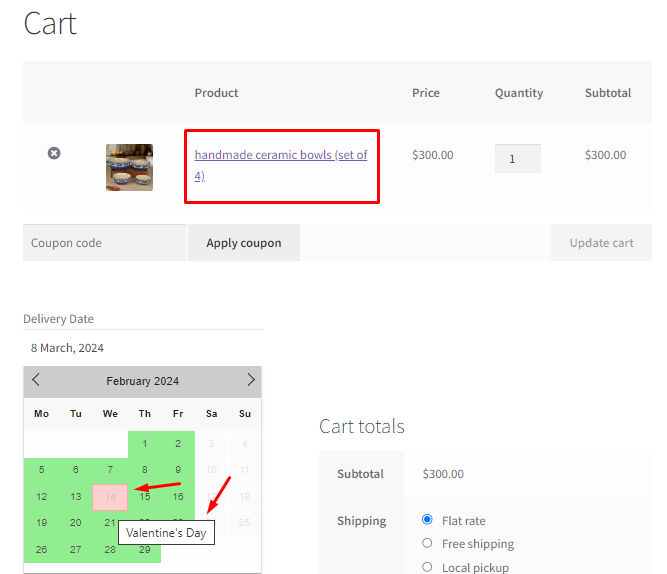
Task: Click disabled February 11 date
Action: (245, 470)
